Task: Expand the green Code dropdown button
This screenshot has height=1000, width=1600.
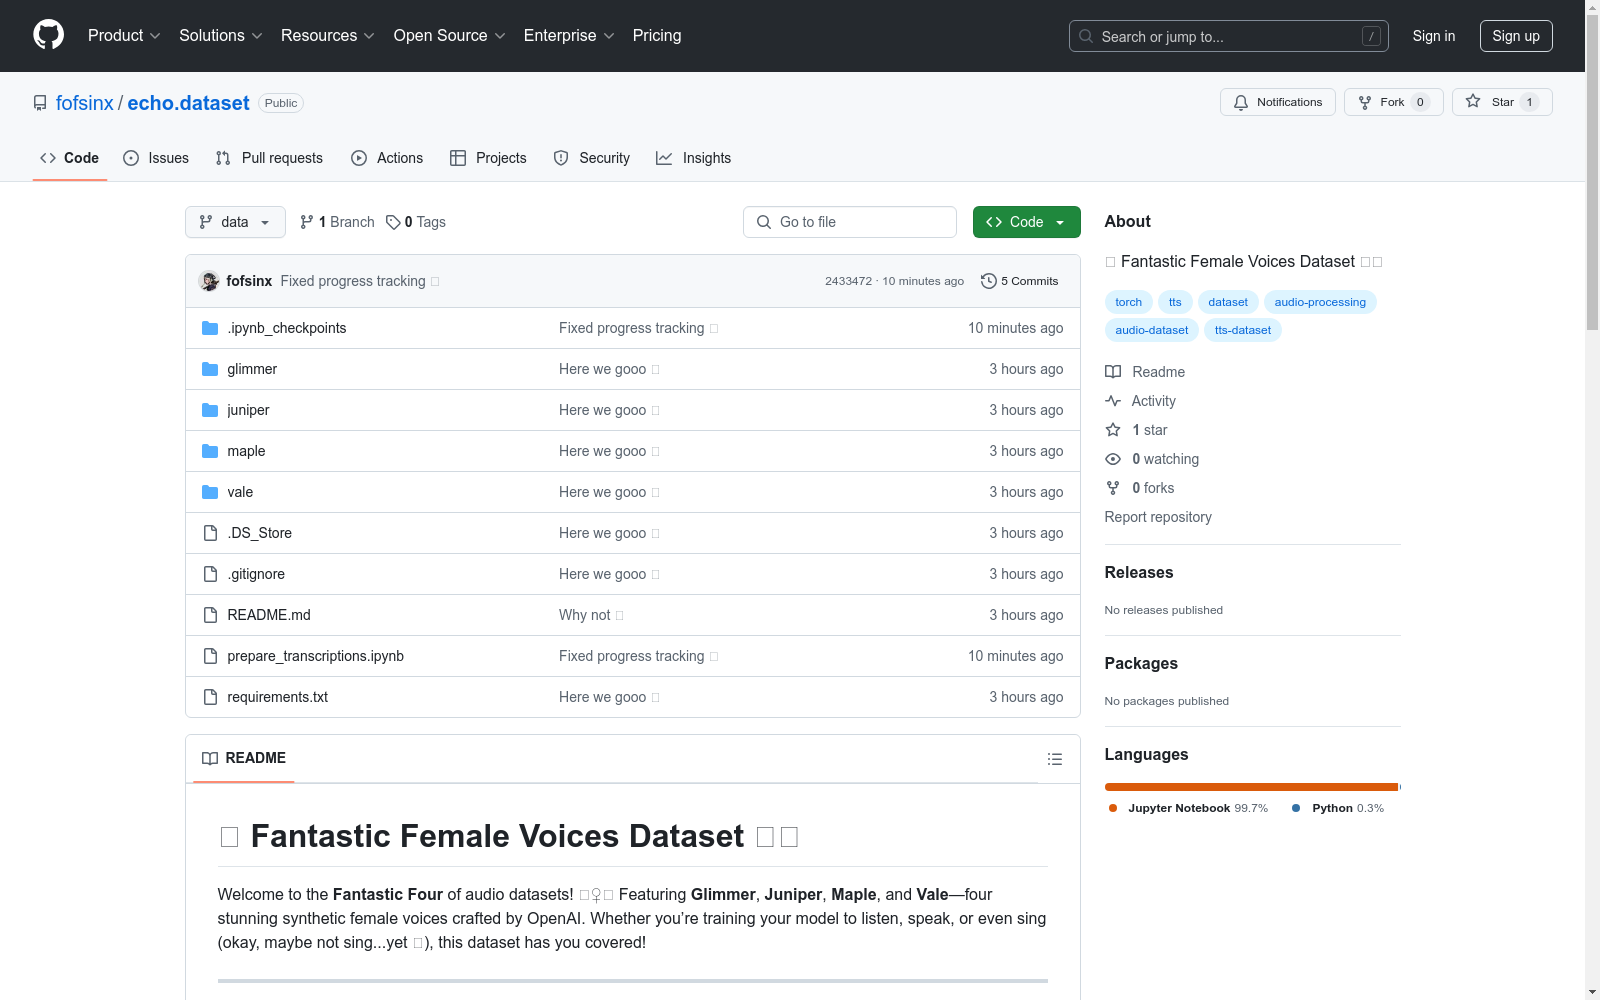Action: click(1026, 222)
